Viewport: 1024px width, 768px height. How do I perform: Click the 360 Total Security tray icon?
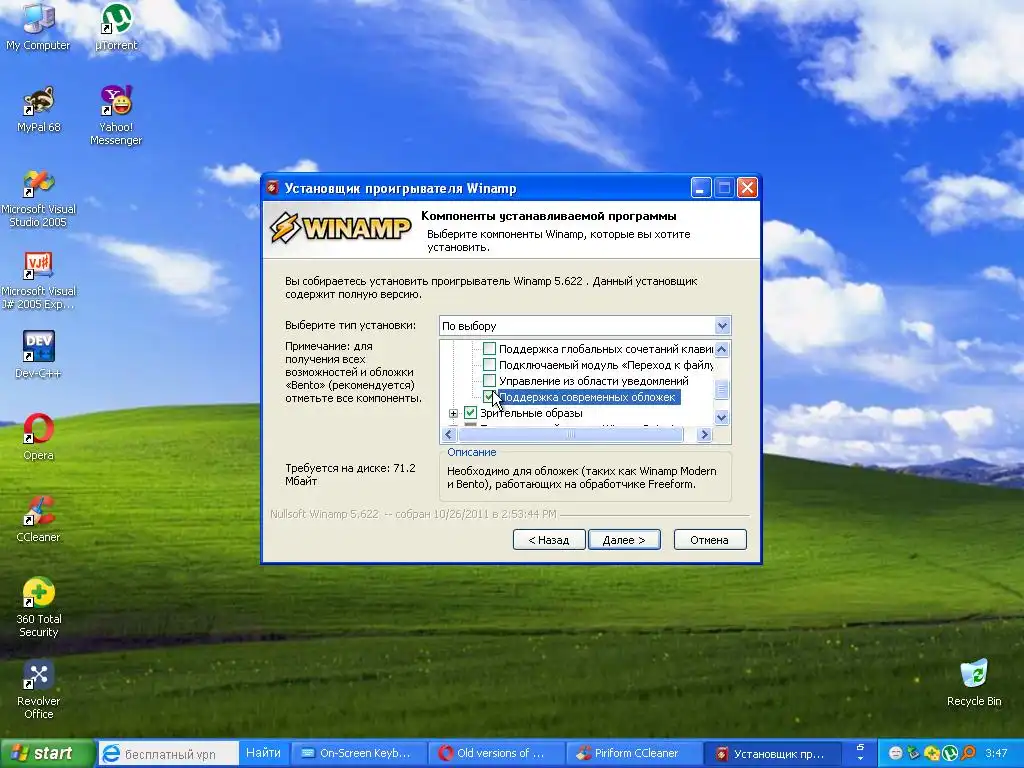point(932,753)
